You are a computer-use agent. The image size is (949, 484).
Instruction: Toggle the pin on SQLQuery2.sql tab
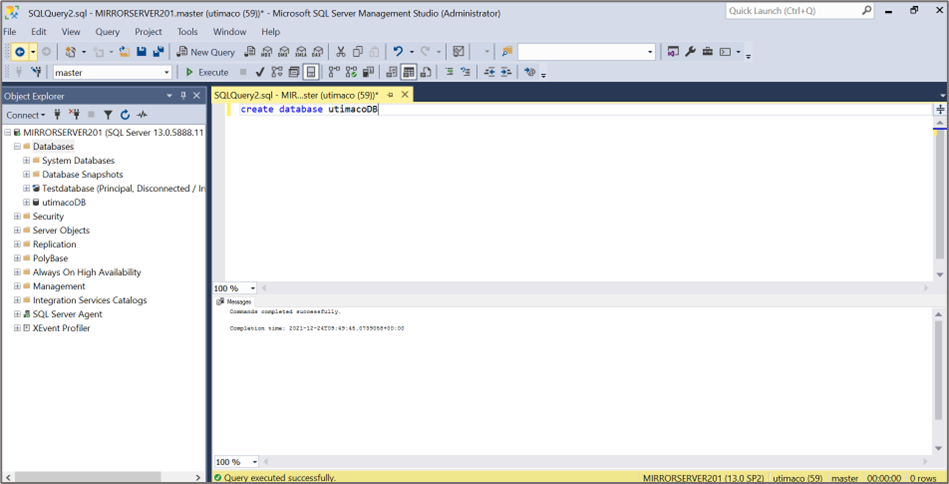click(390, 95)
